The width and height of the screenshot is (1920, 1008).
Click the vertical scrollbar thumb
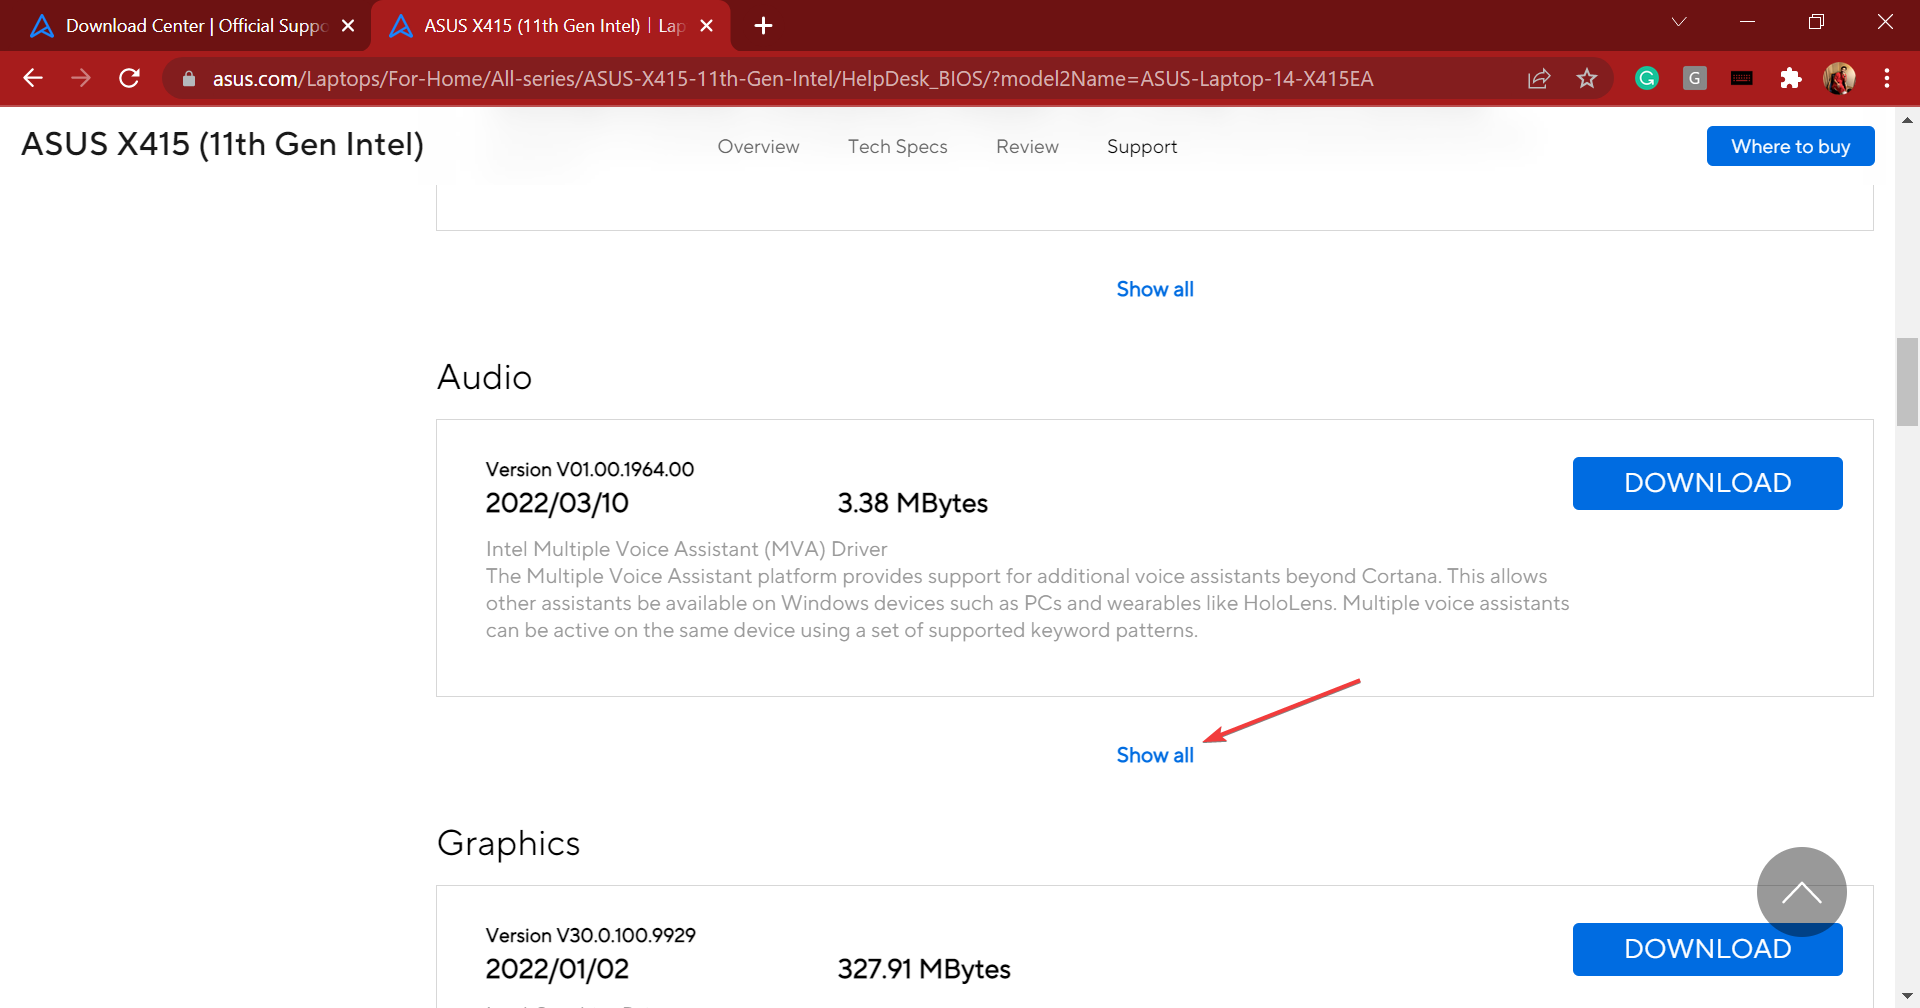pos(1907,382)
